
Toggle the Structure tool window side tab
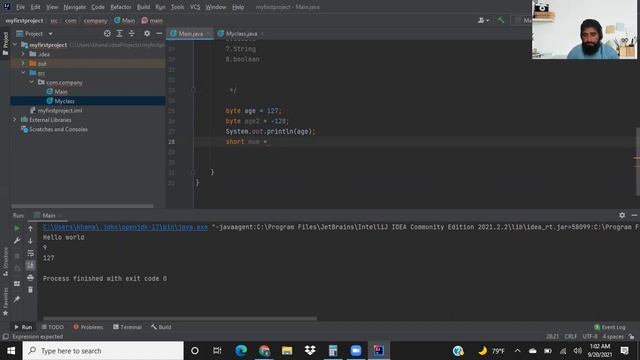tap(5, 262)
